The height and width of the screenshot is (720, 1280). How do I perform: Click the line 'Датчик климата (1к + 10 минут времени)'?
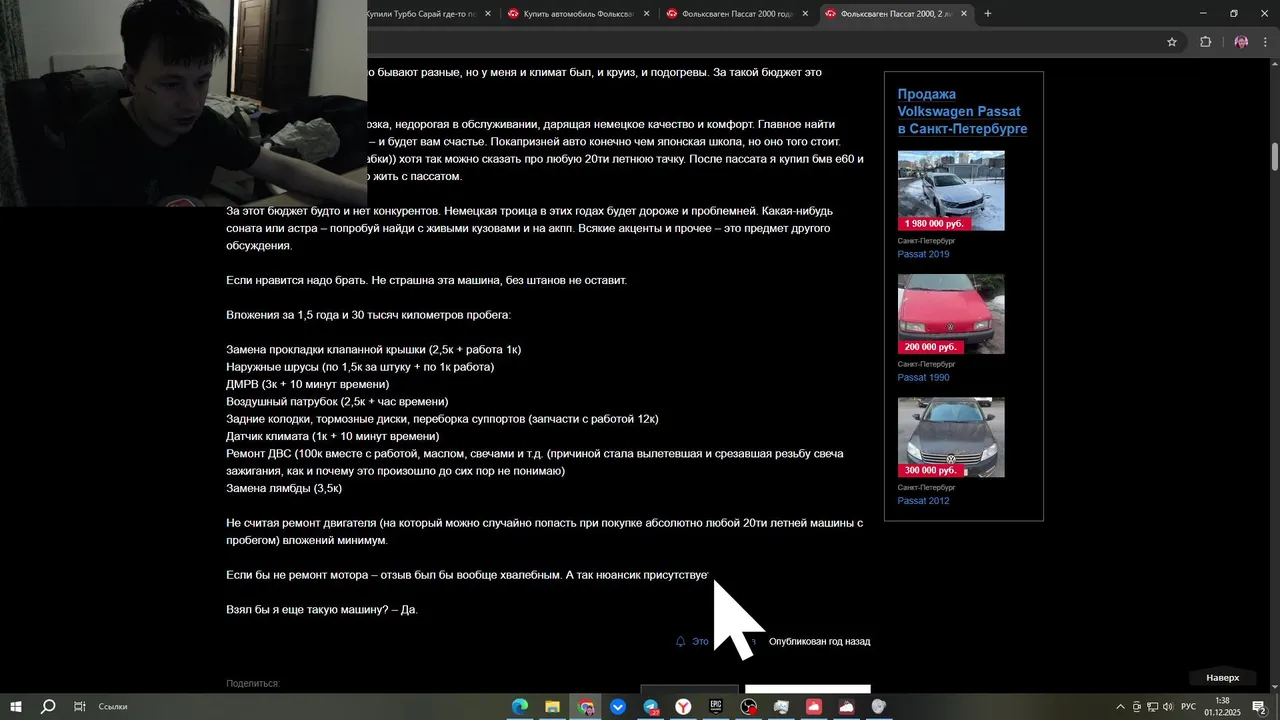tap(333, 436)
